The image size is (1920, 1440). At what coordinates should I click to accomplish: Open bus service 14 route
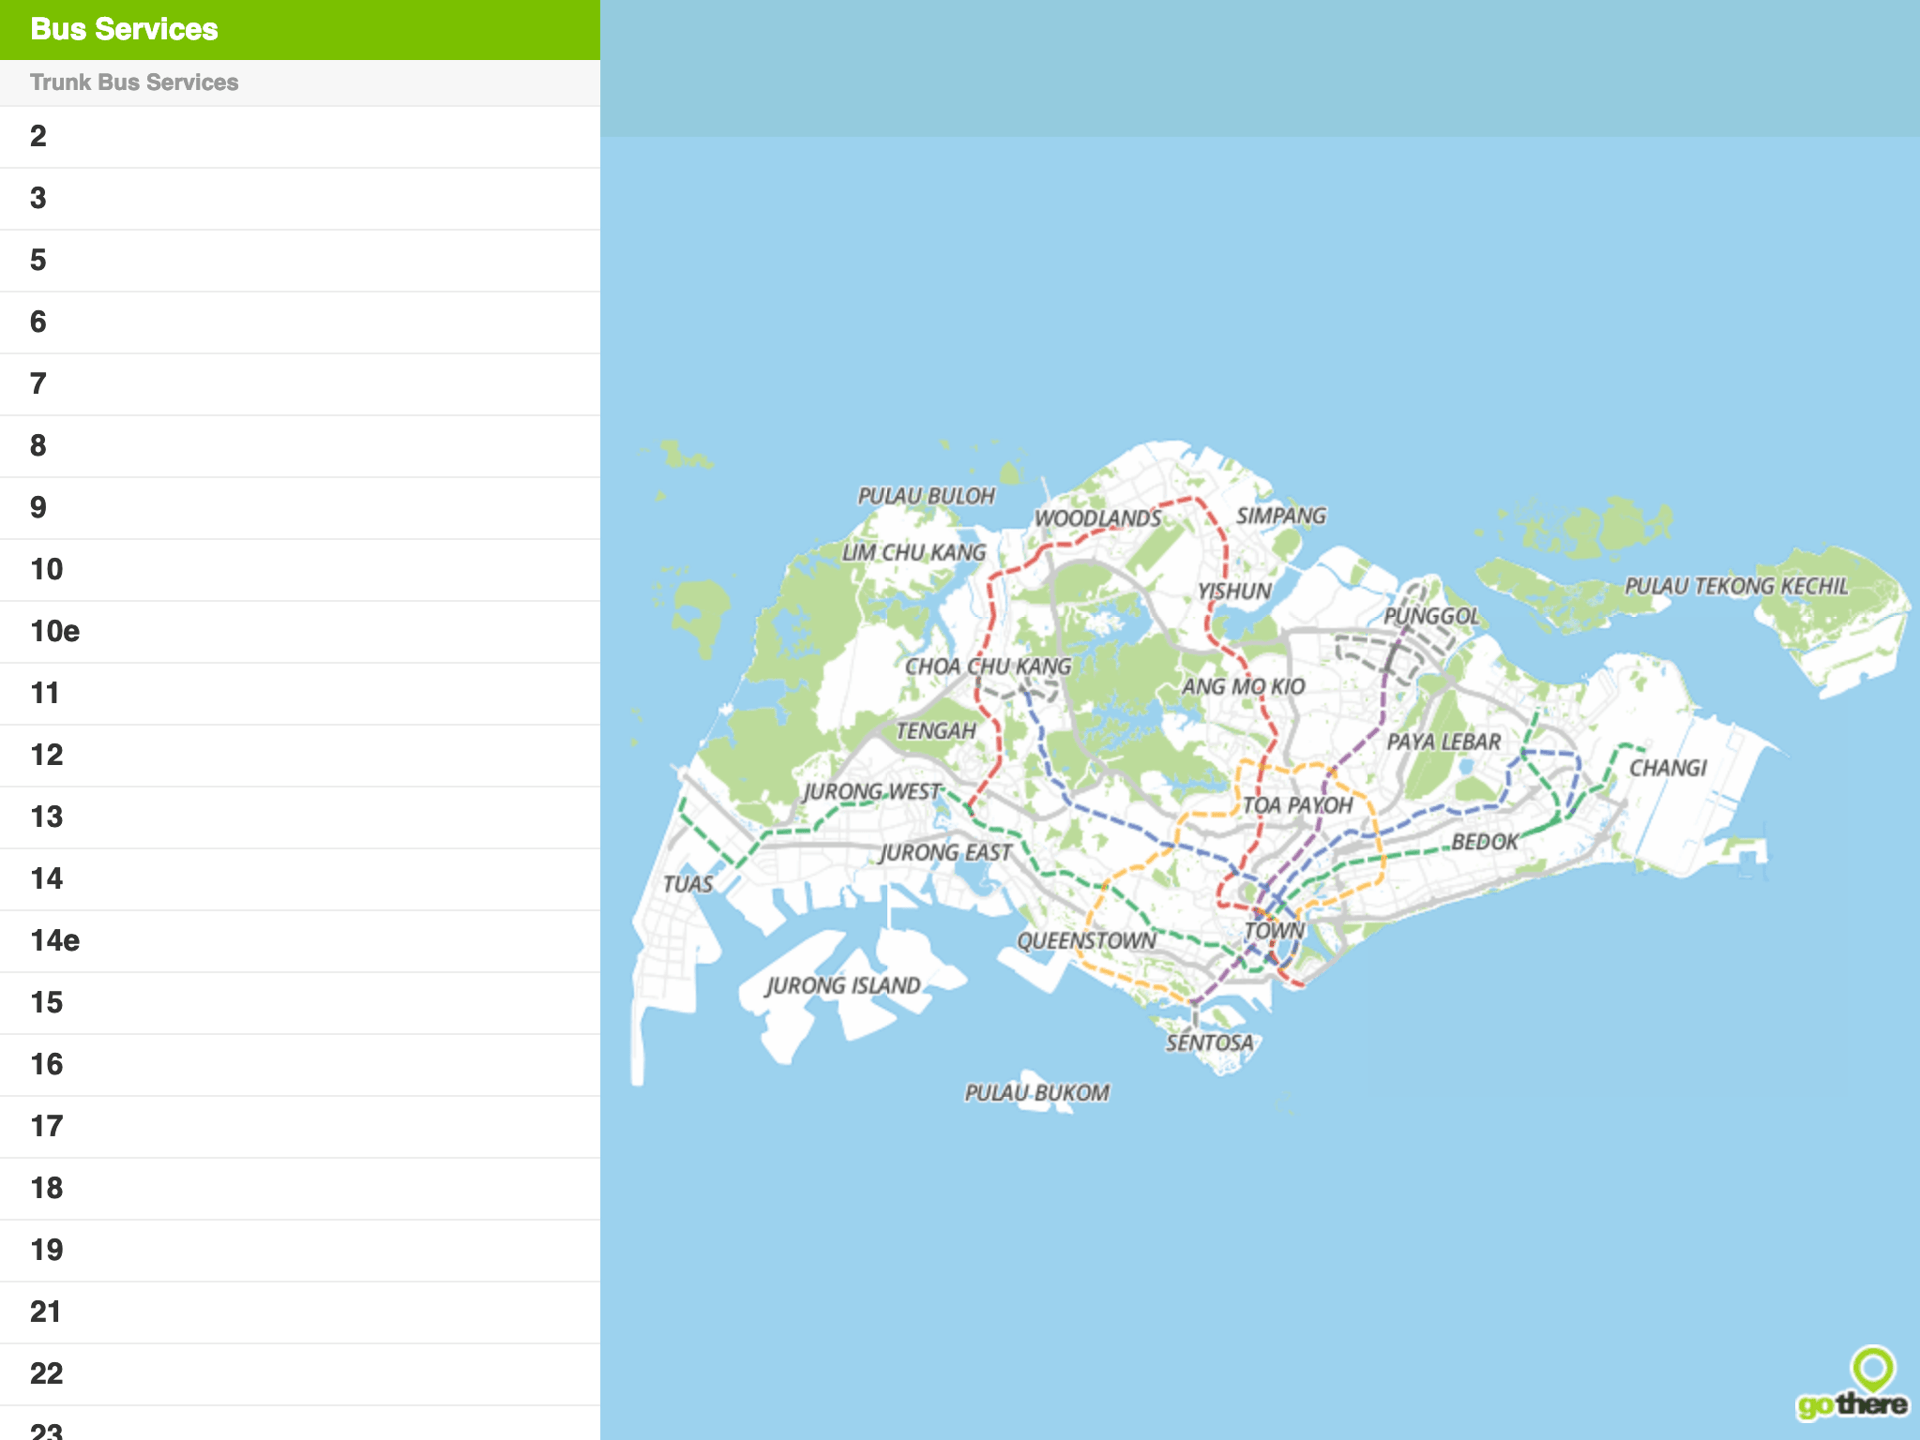(46, 879)
